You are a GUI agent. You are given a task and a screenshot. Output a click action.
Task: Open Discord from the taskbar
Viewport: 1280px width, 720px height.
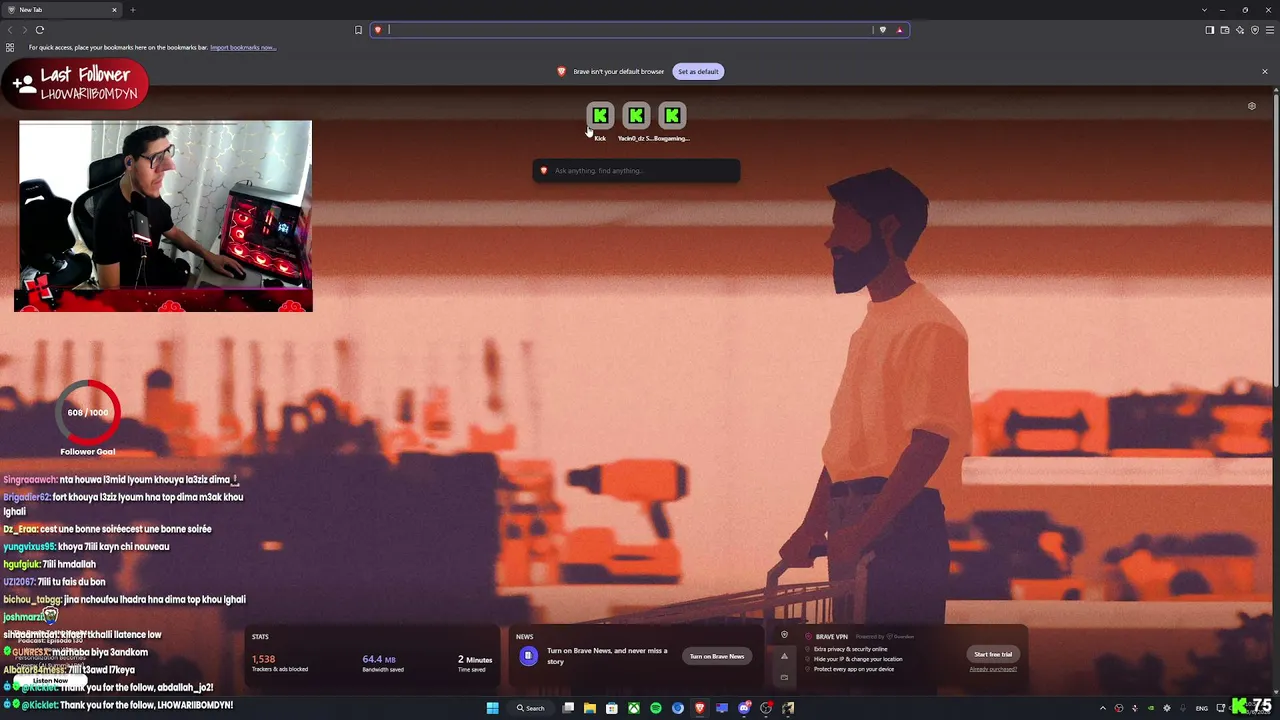744,708
